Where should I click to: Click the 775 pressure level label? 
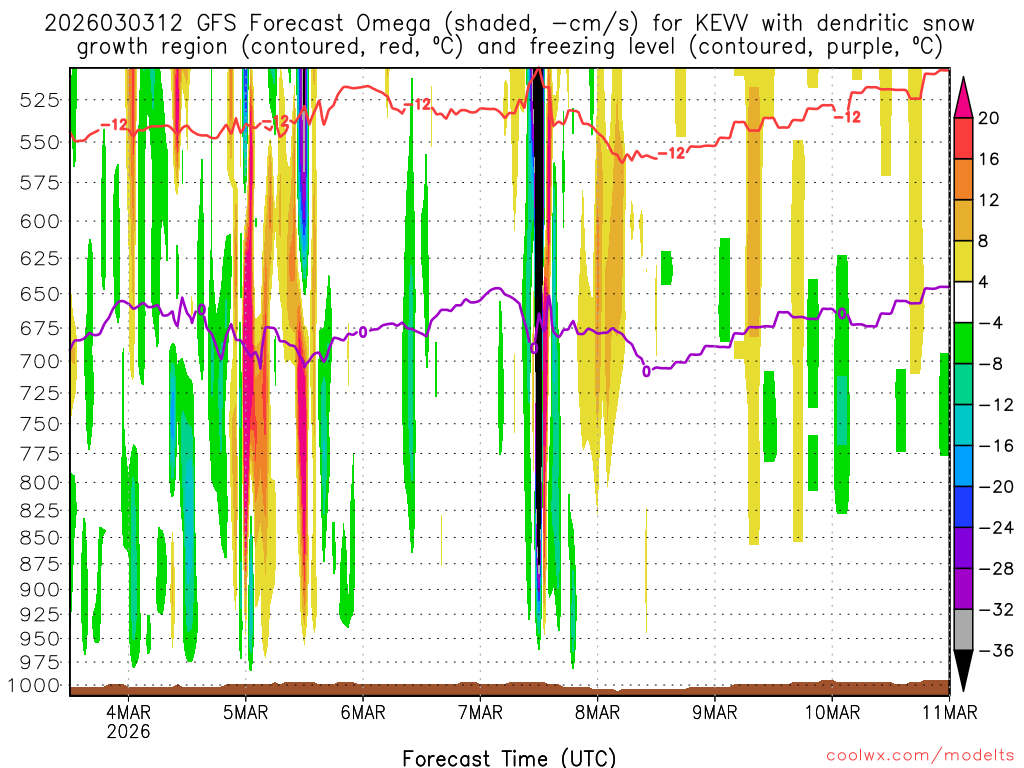pos(39,453)
